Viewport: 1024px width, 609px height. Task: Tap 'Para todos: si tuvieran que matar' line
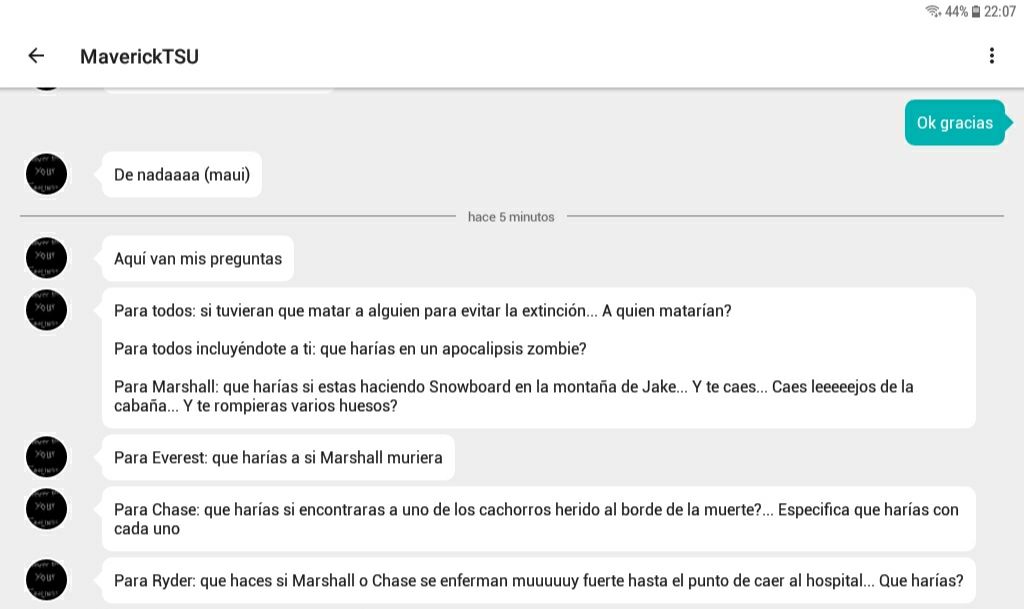point(423,311)
